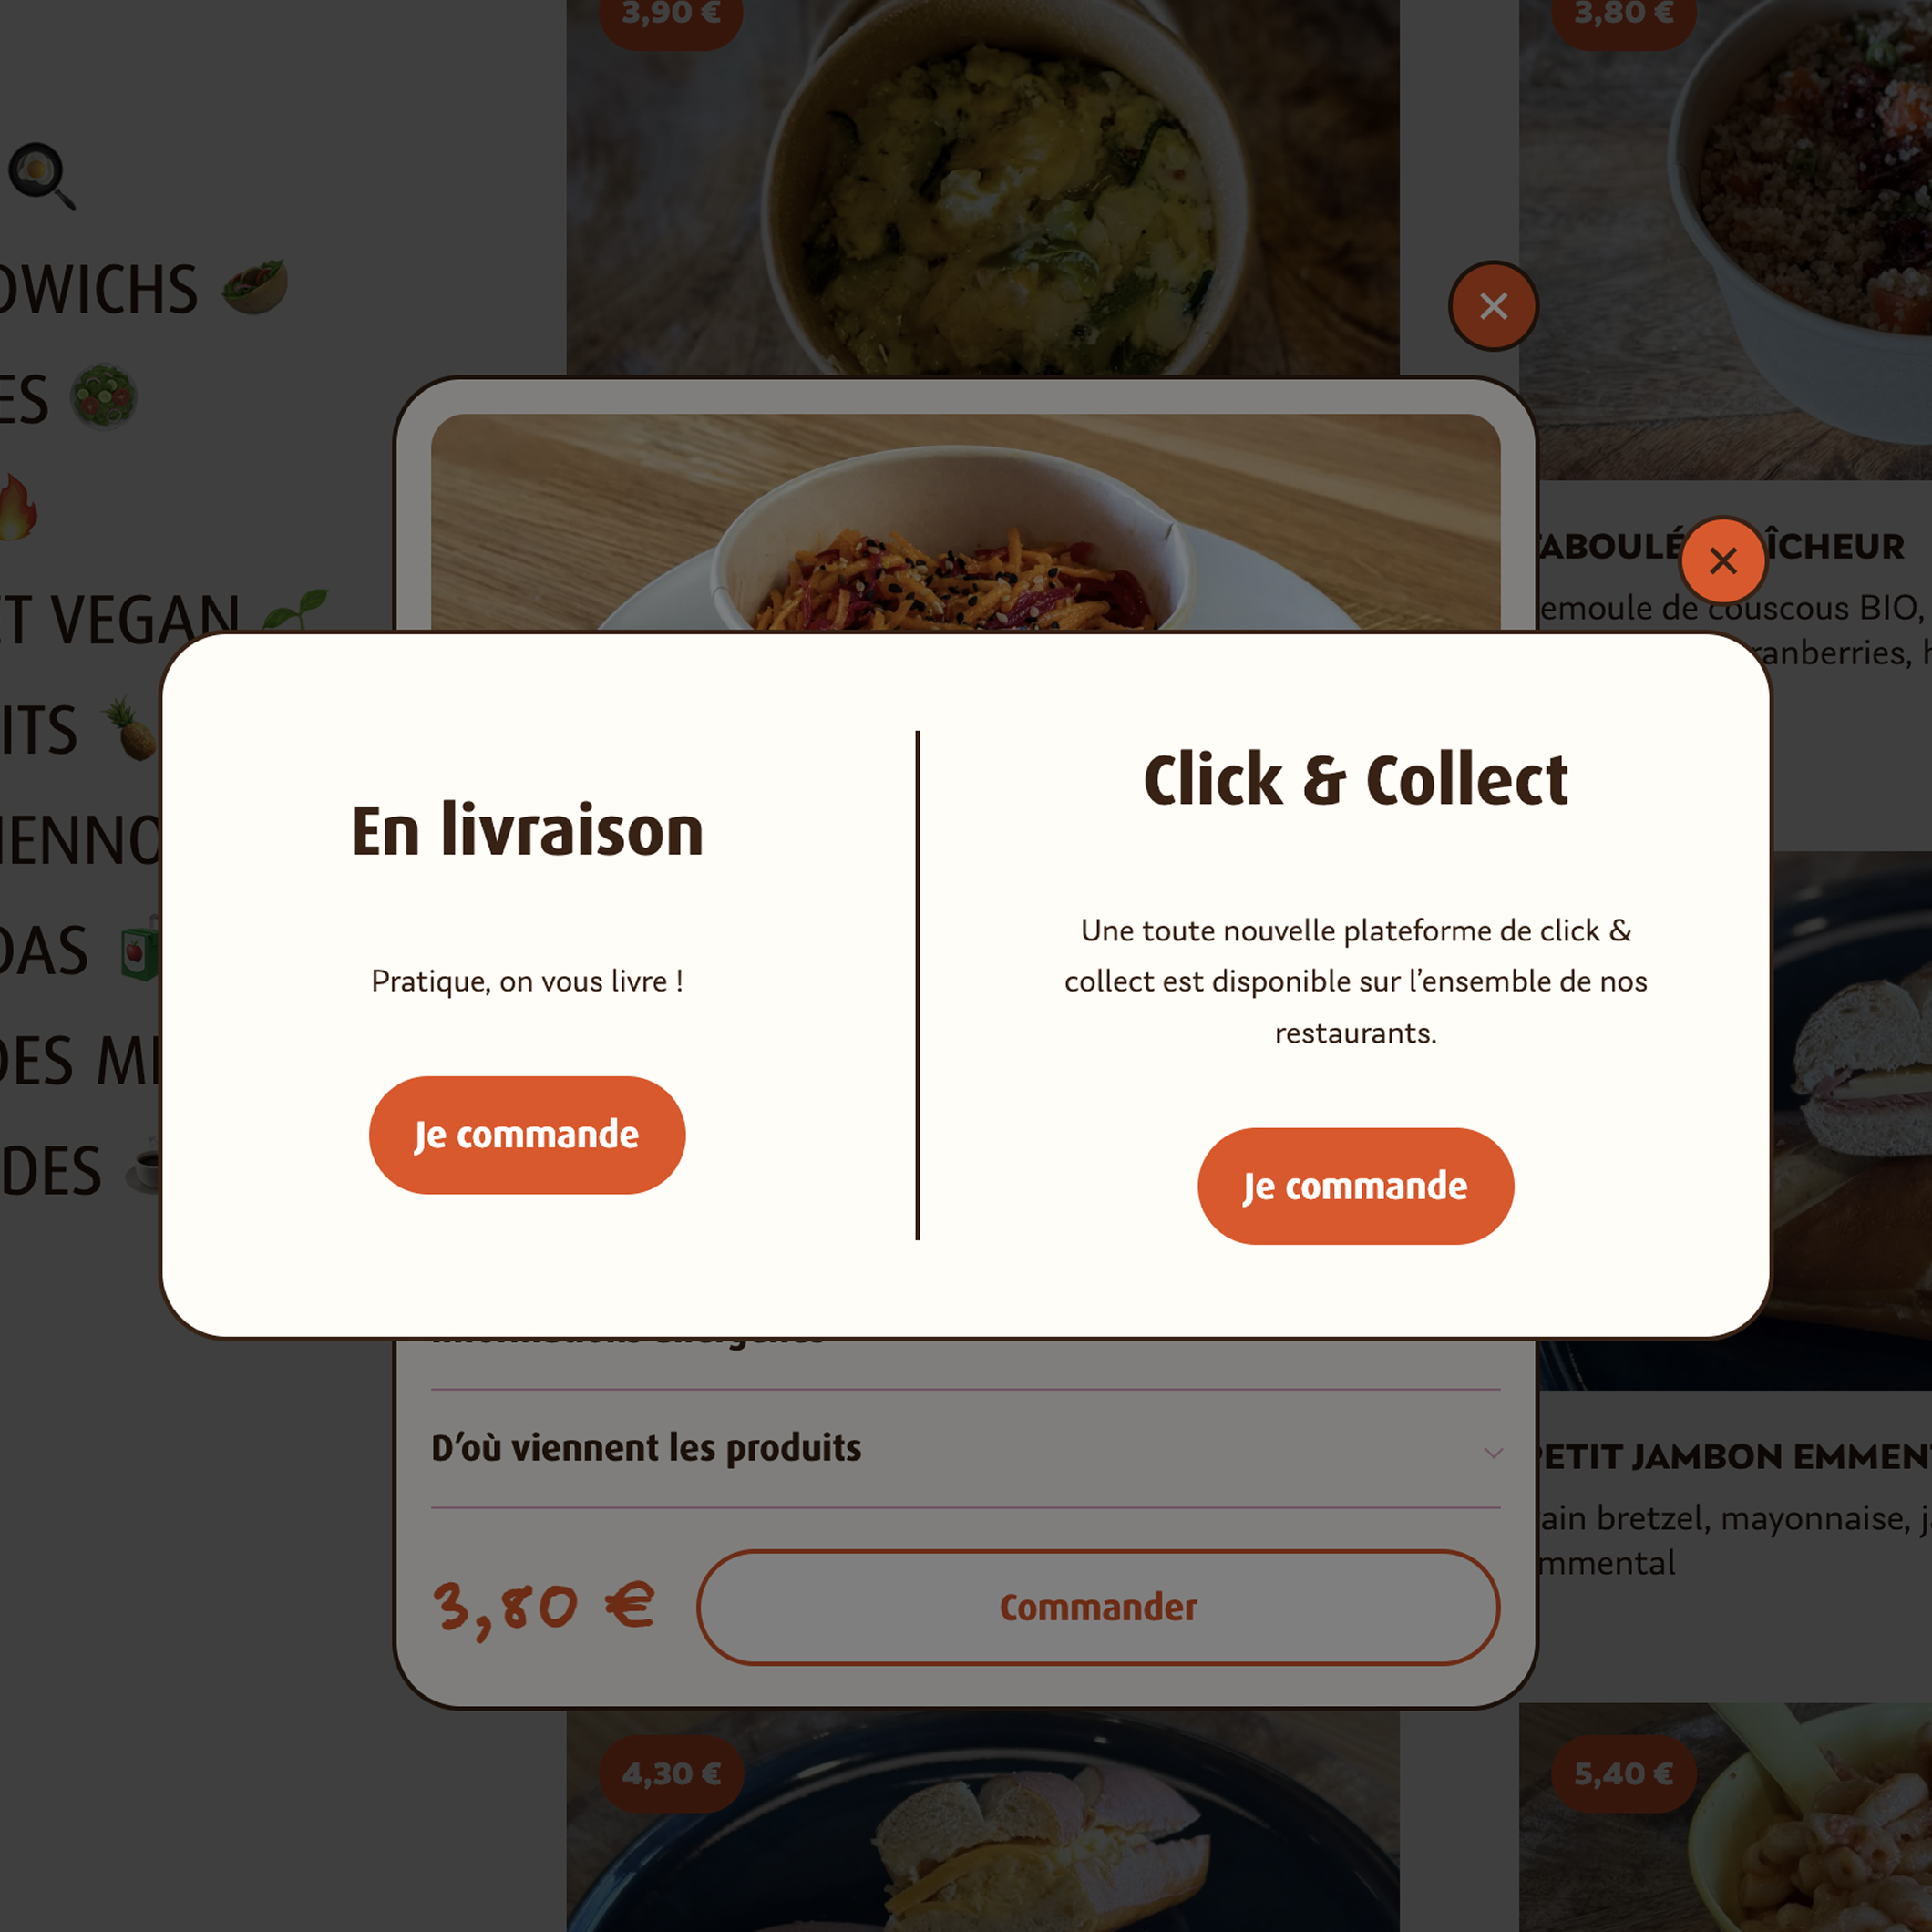Viewport: 1932px width, 1932px height.
Task: Click the 4,30 € sandwich product image
Action: click(x=982, y=1820)
